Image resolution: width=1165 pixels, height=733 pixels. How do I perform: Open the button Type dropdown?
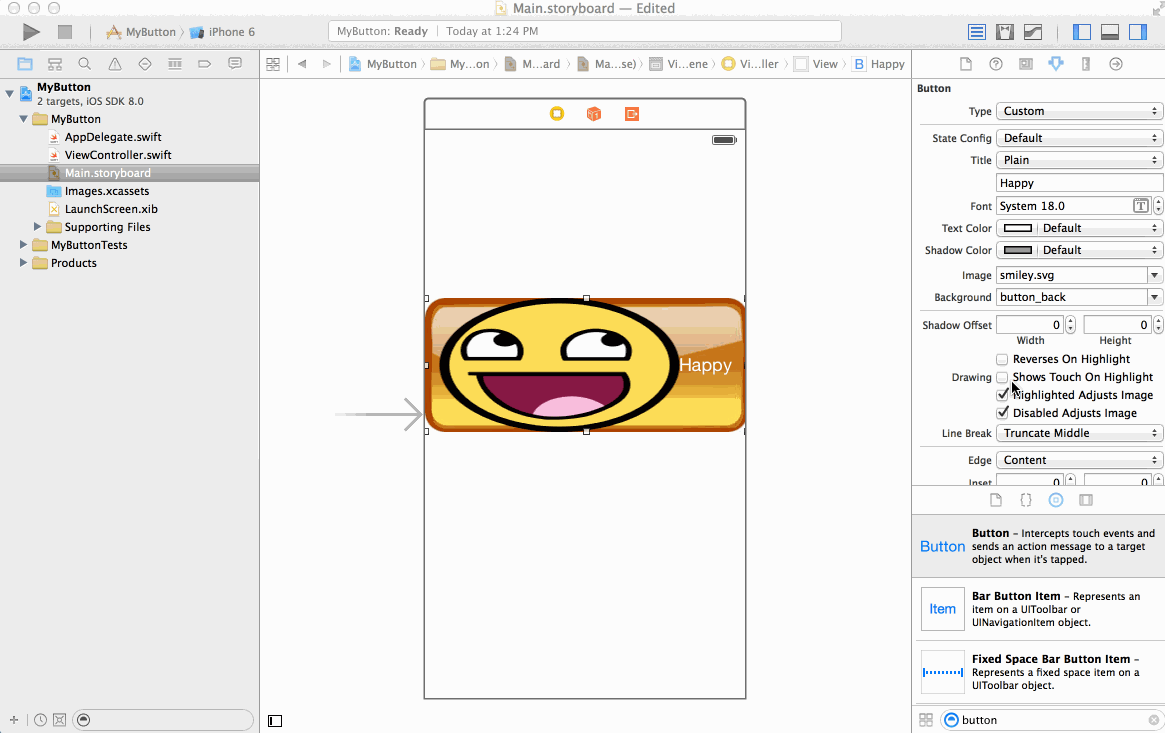[1079, 111]
